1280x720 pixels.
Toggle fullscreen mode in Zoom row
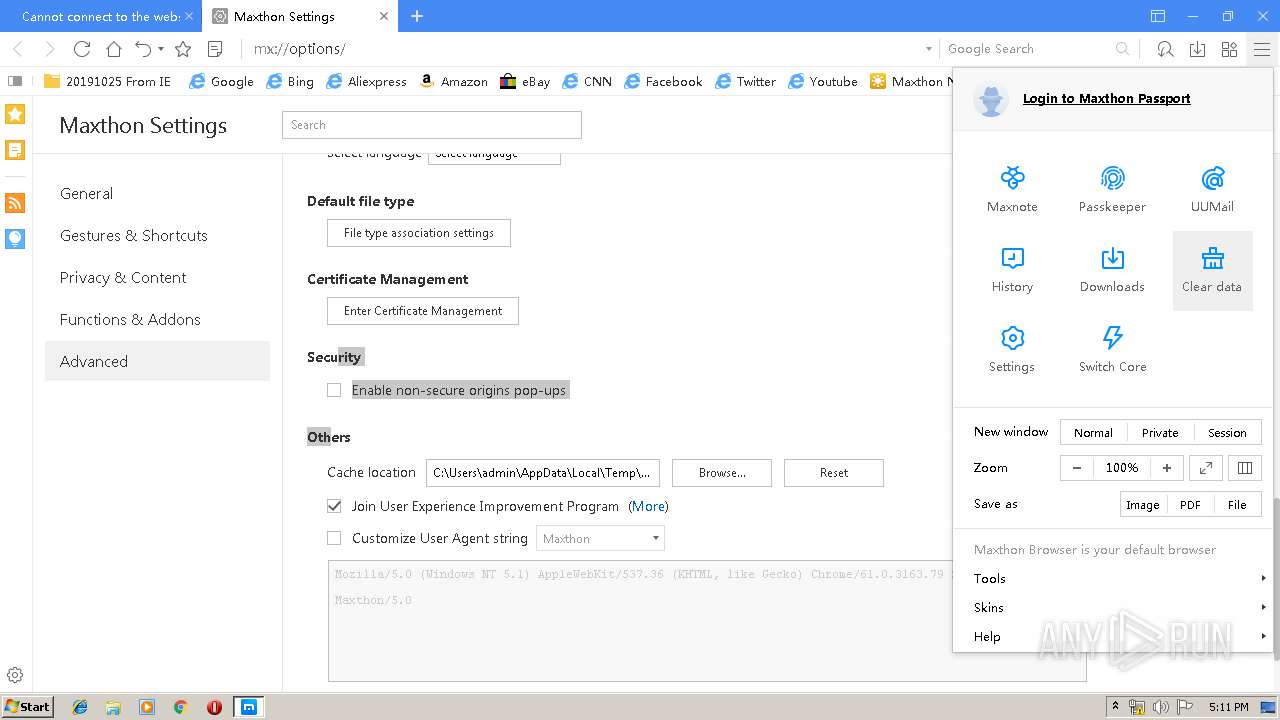(x=1205, y=468)
